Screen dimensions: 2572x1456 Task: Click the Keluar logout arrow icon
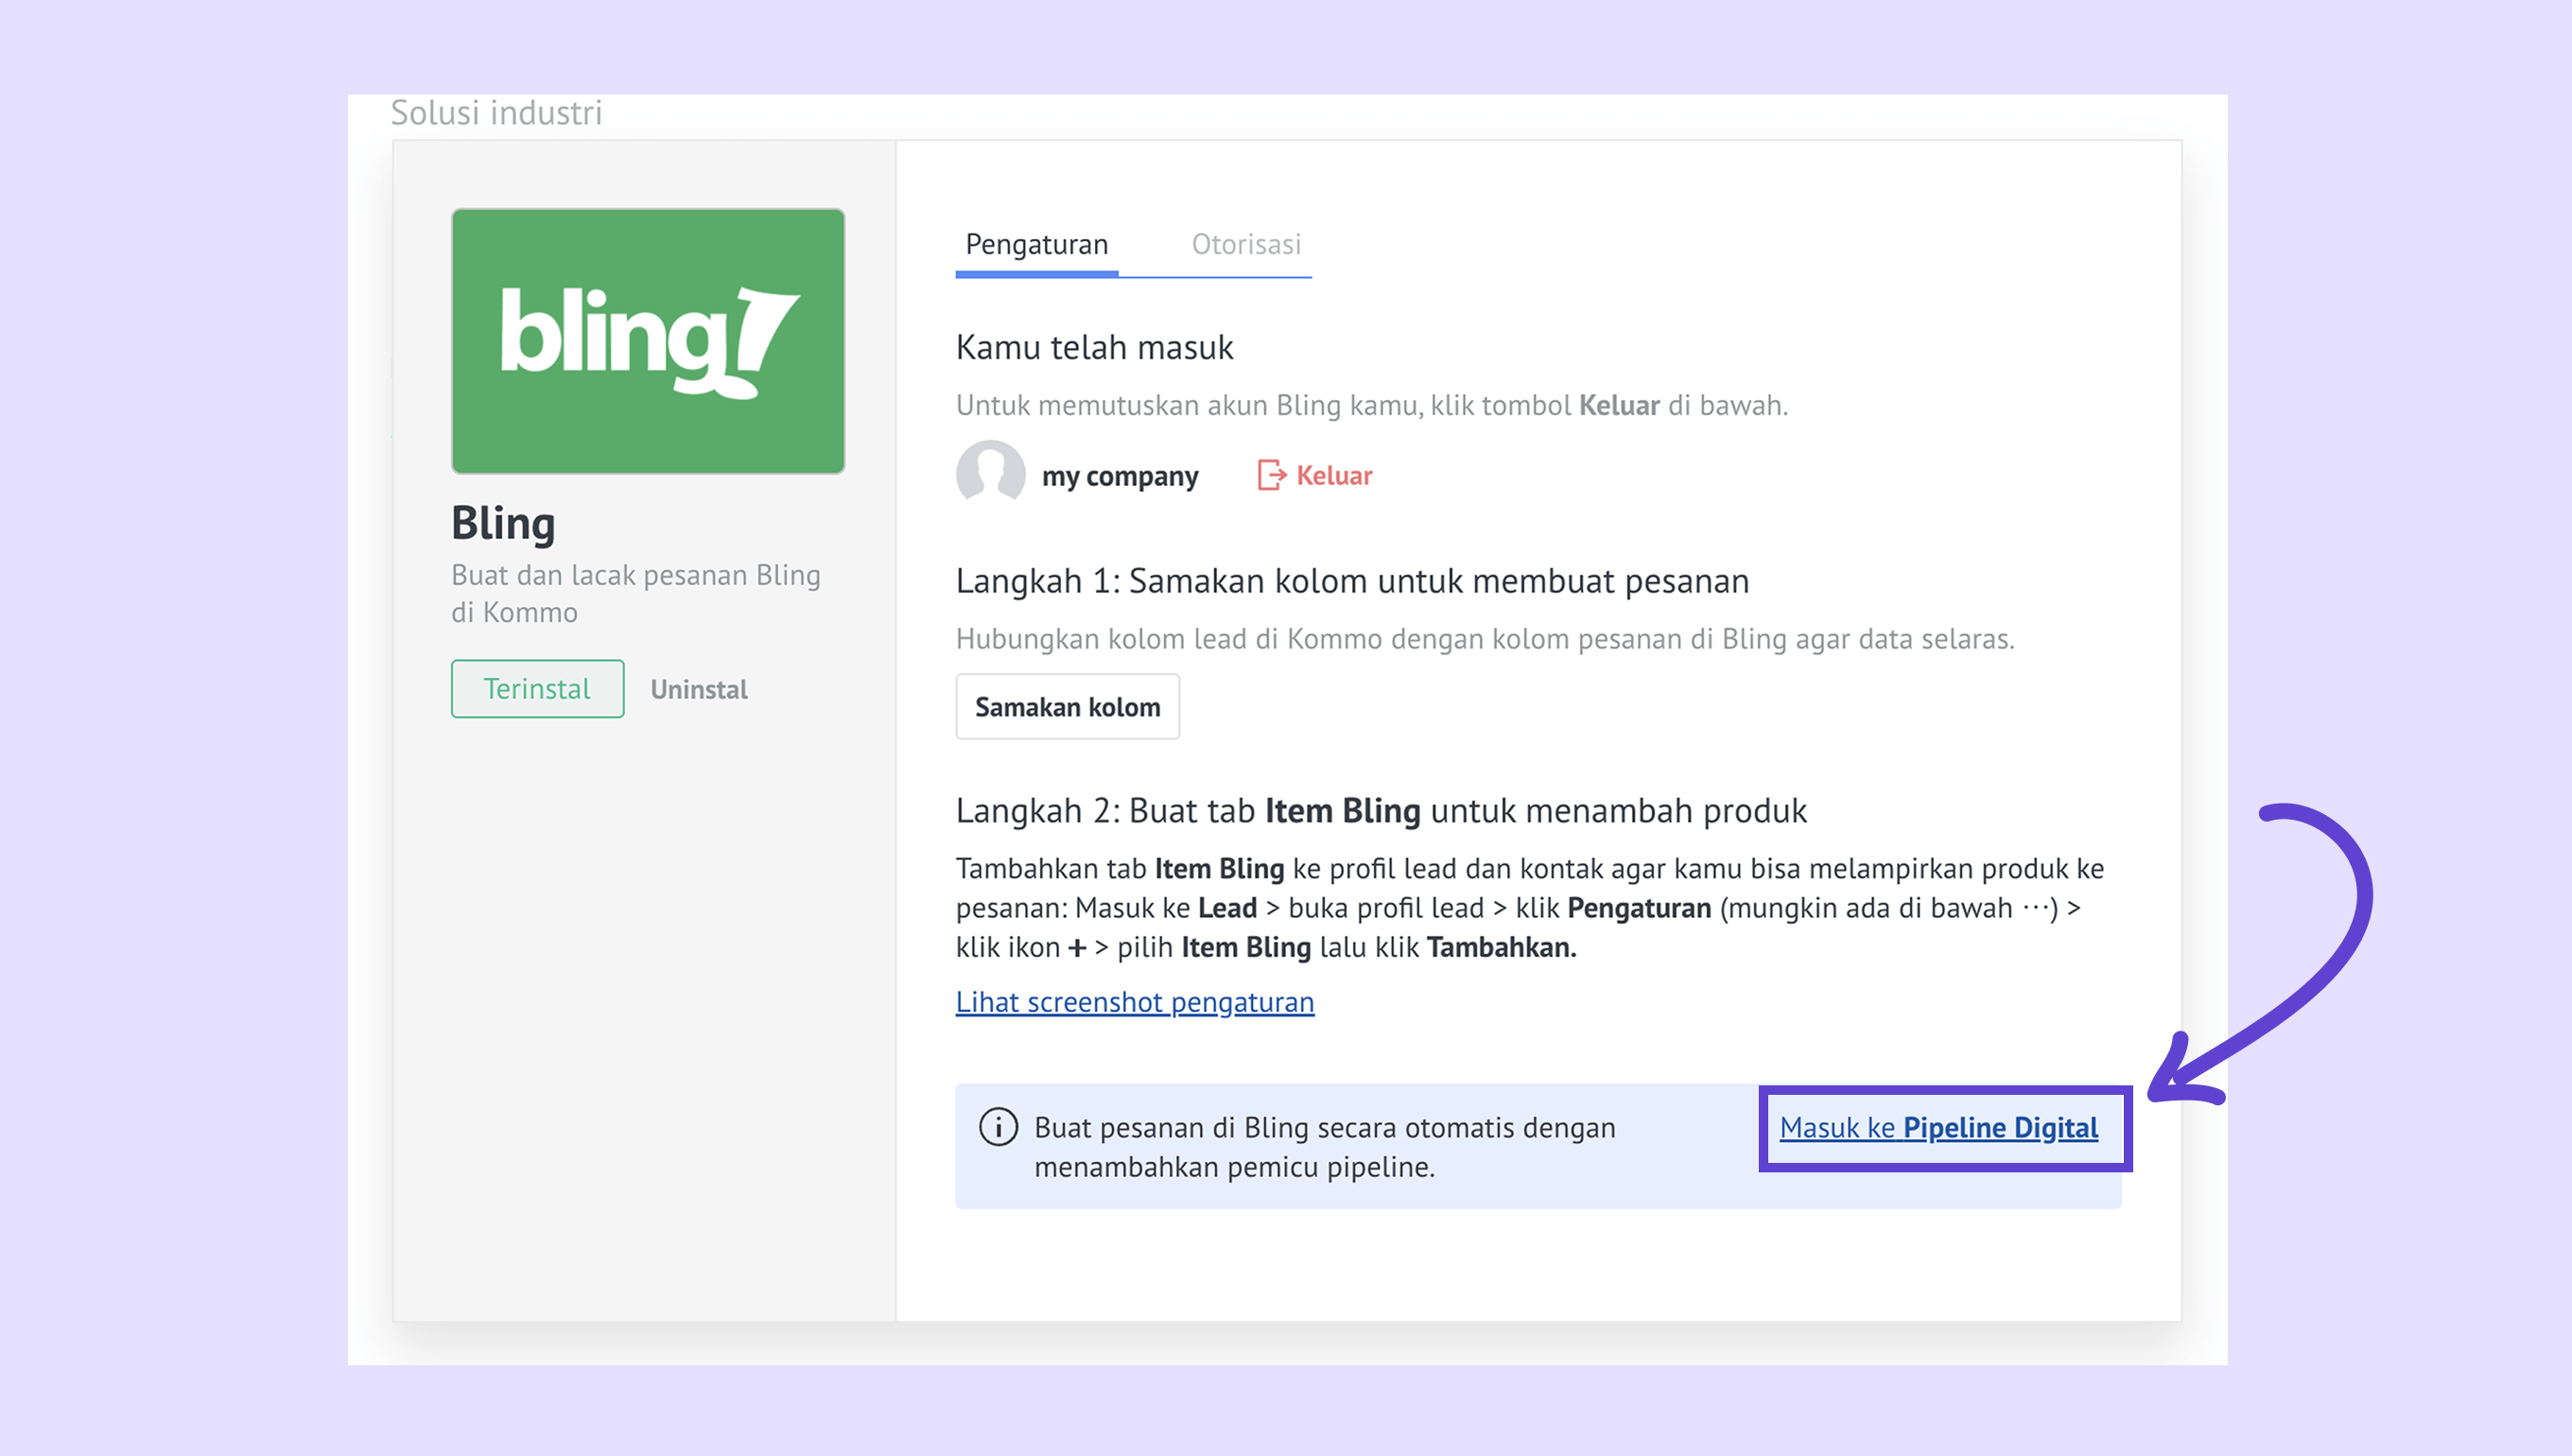point(1270,475)
